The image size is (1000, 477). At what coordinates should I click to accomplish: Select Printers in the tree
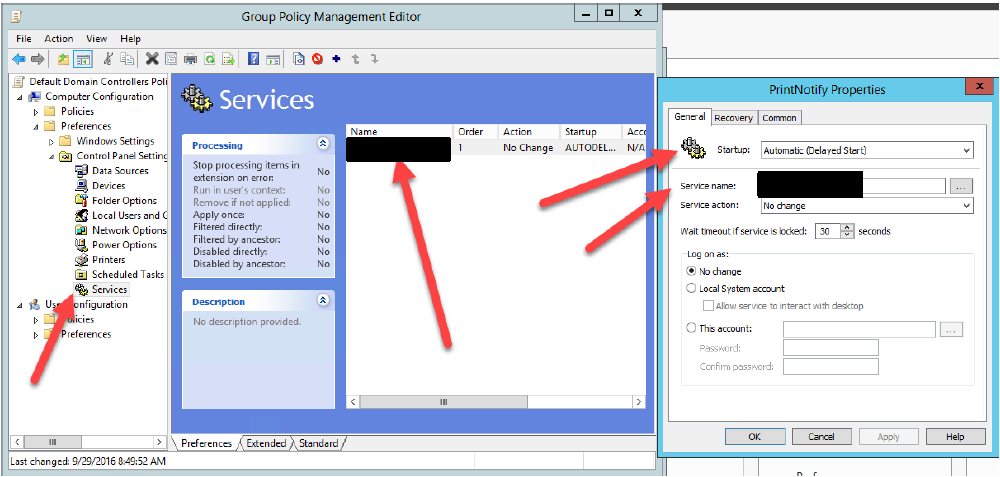point(108,260)
